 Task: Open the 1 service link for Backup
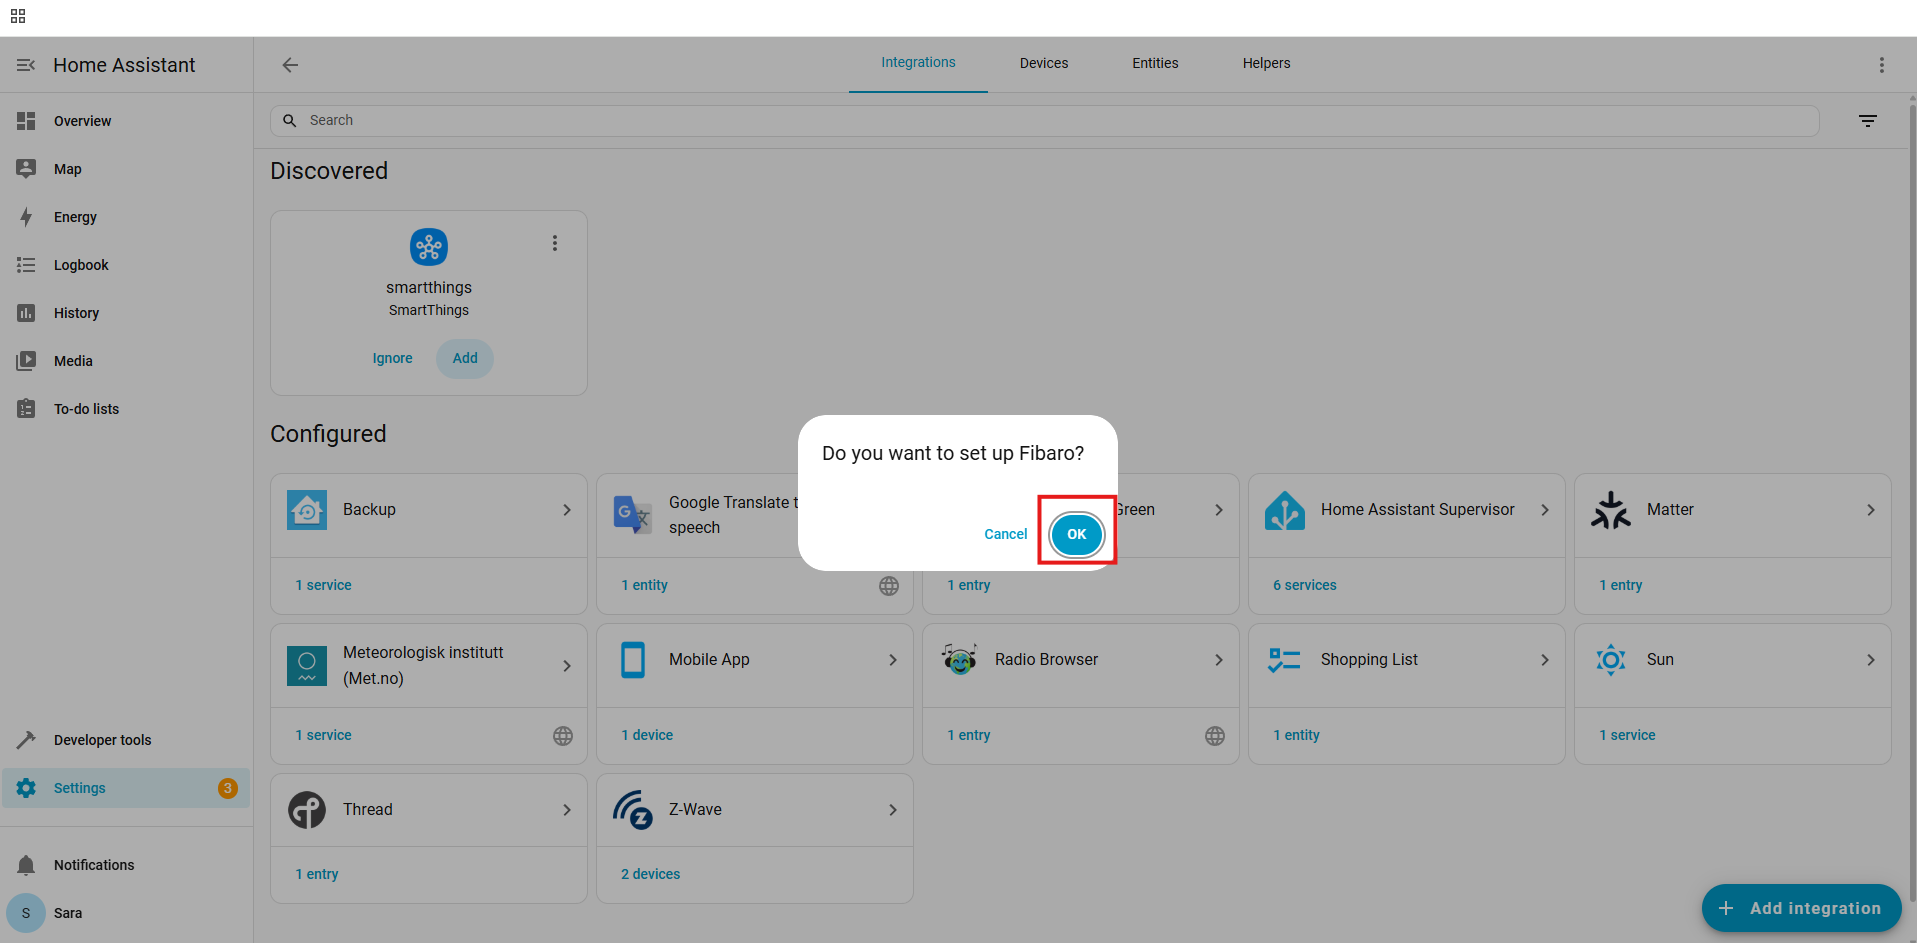click(323, 586)
